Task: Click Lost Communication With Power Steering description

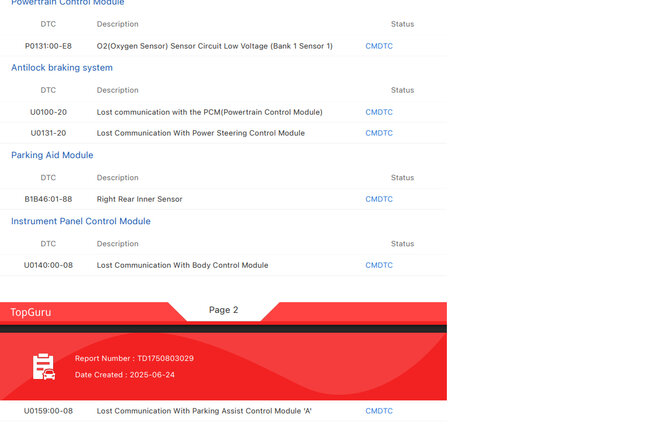Action: coord(201,133)
